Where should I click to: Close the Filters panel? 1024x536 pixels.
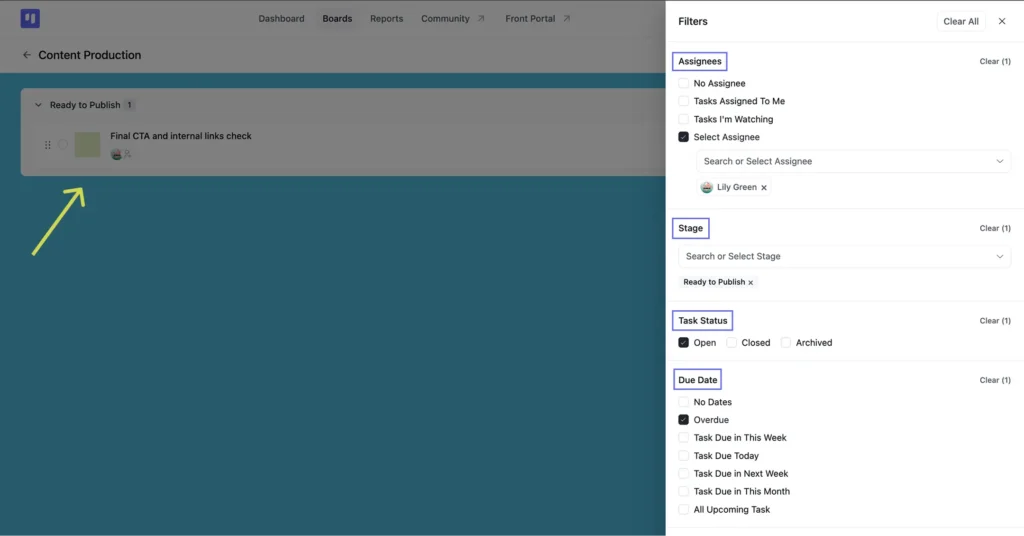tap(1002, 22)
